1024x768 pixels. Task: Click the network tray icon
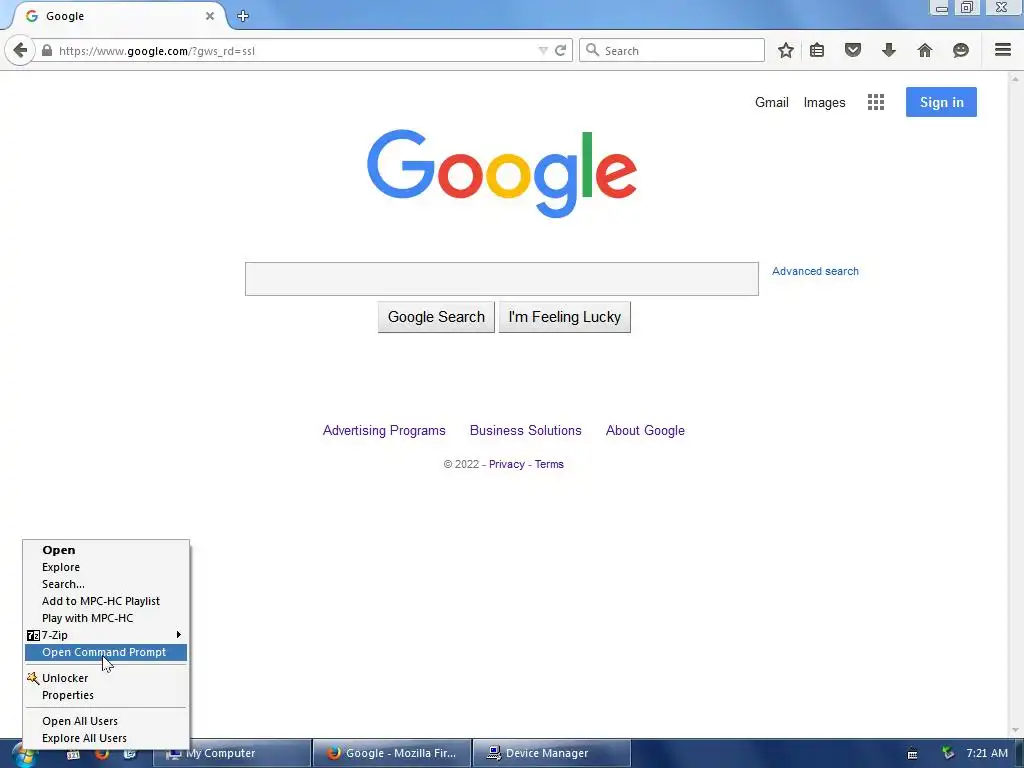point(948,753)
